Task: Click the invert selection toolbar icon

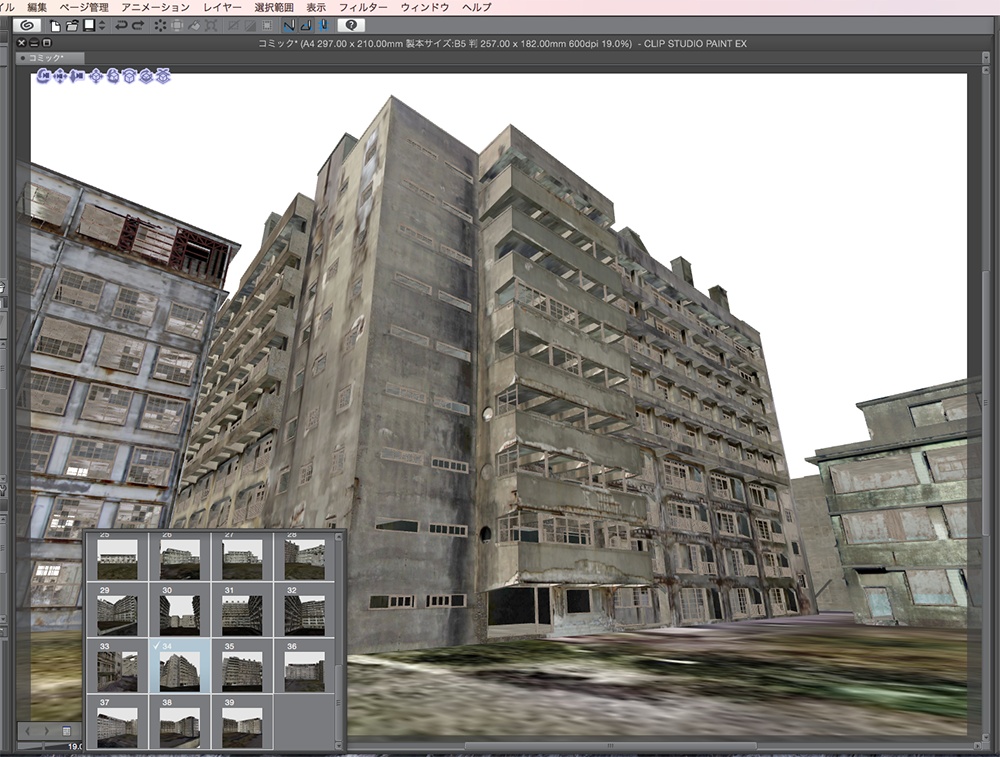Action: [250, 26]
